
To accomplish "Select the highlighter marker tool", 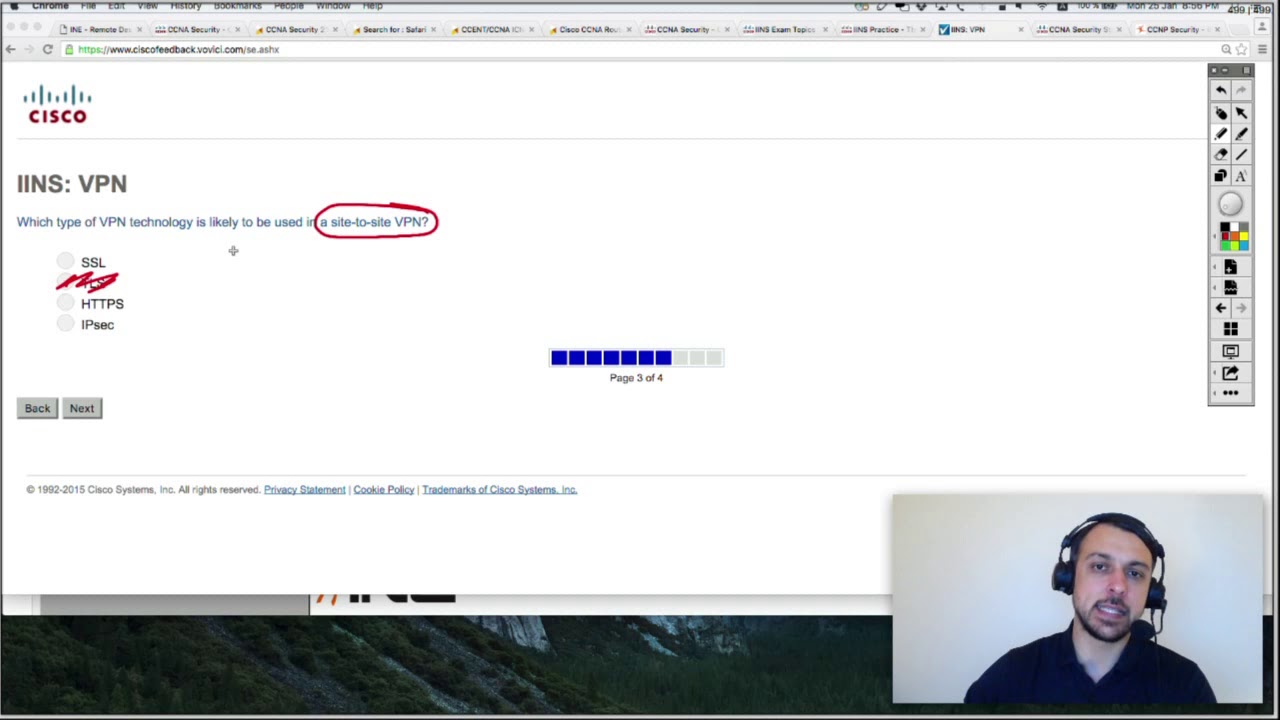I will tap(1241, 134).
